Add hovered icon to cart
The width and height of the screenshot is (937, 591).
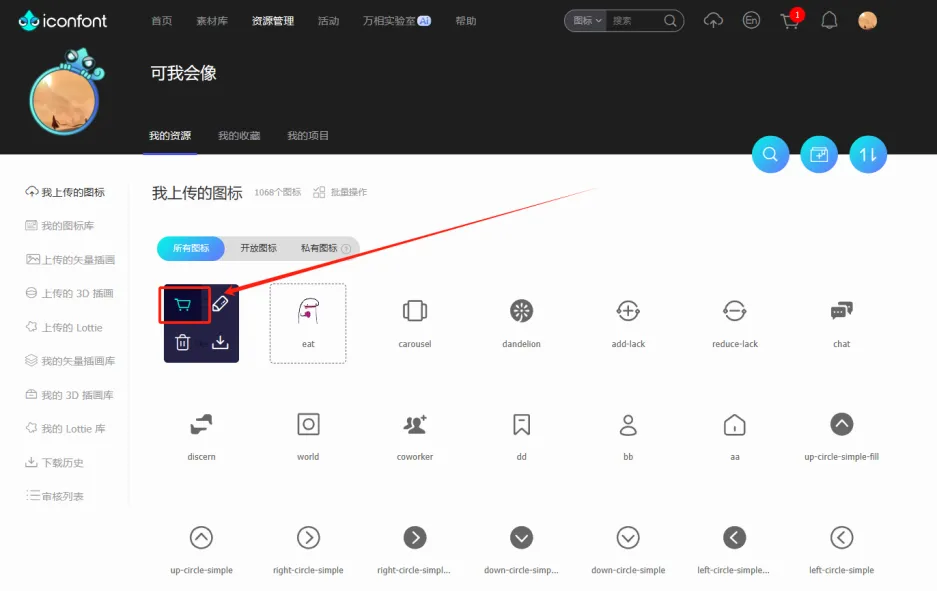click(x=183, y=305)
